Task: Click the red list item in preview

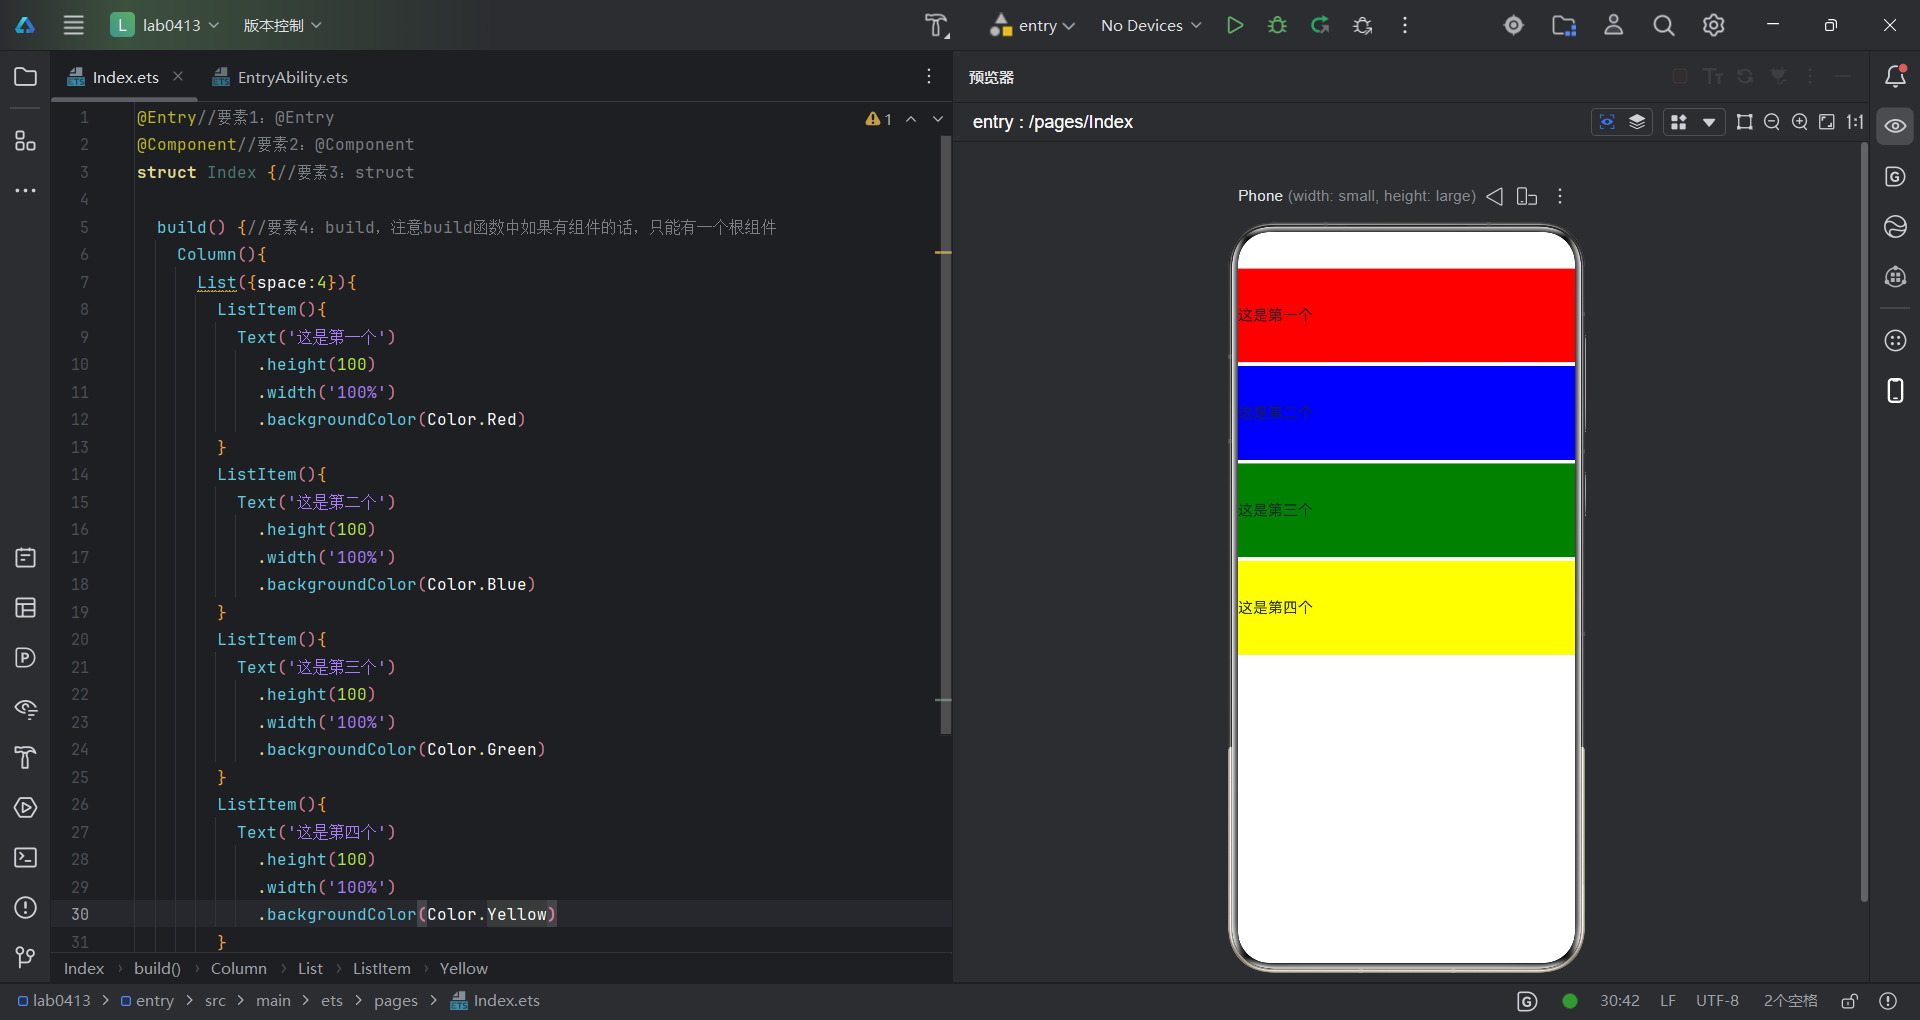Action: (x=1406, y=315)
